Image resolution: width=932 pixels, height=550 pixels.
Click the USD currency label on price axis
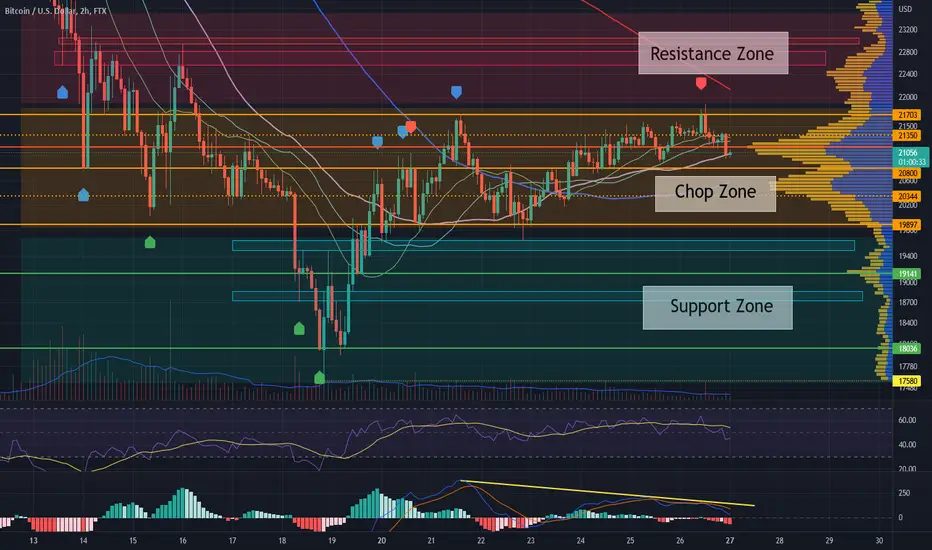point(905,9)
